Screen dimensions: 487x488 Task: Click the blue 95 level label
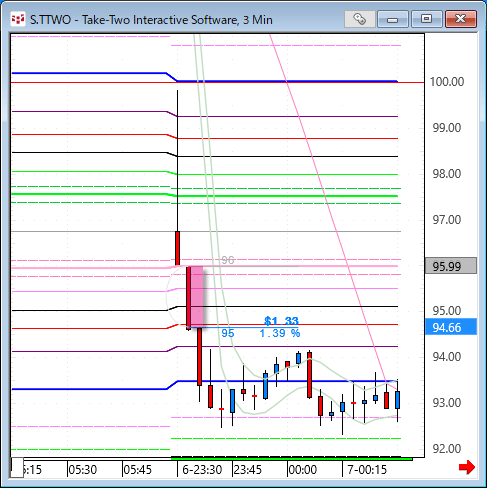[228, 333]
